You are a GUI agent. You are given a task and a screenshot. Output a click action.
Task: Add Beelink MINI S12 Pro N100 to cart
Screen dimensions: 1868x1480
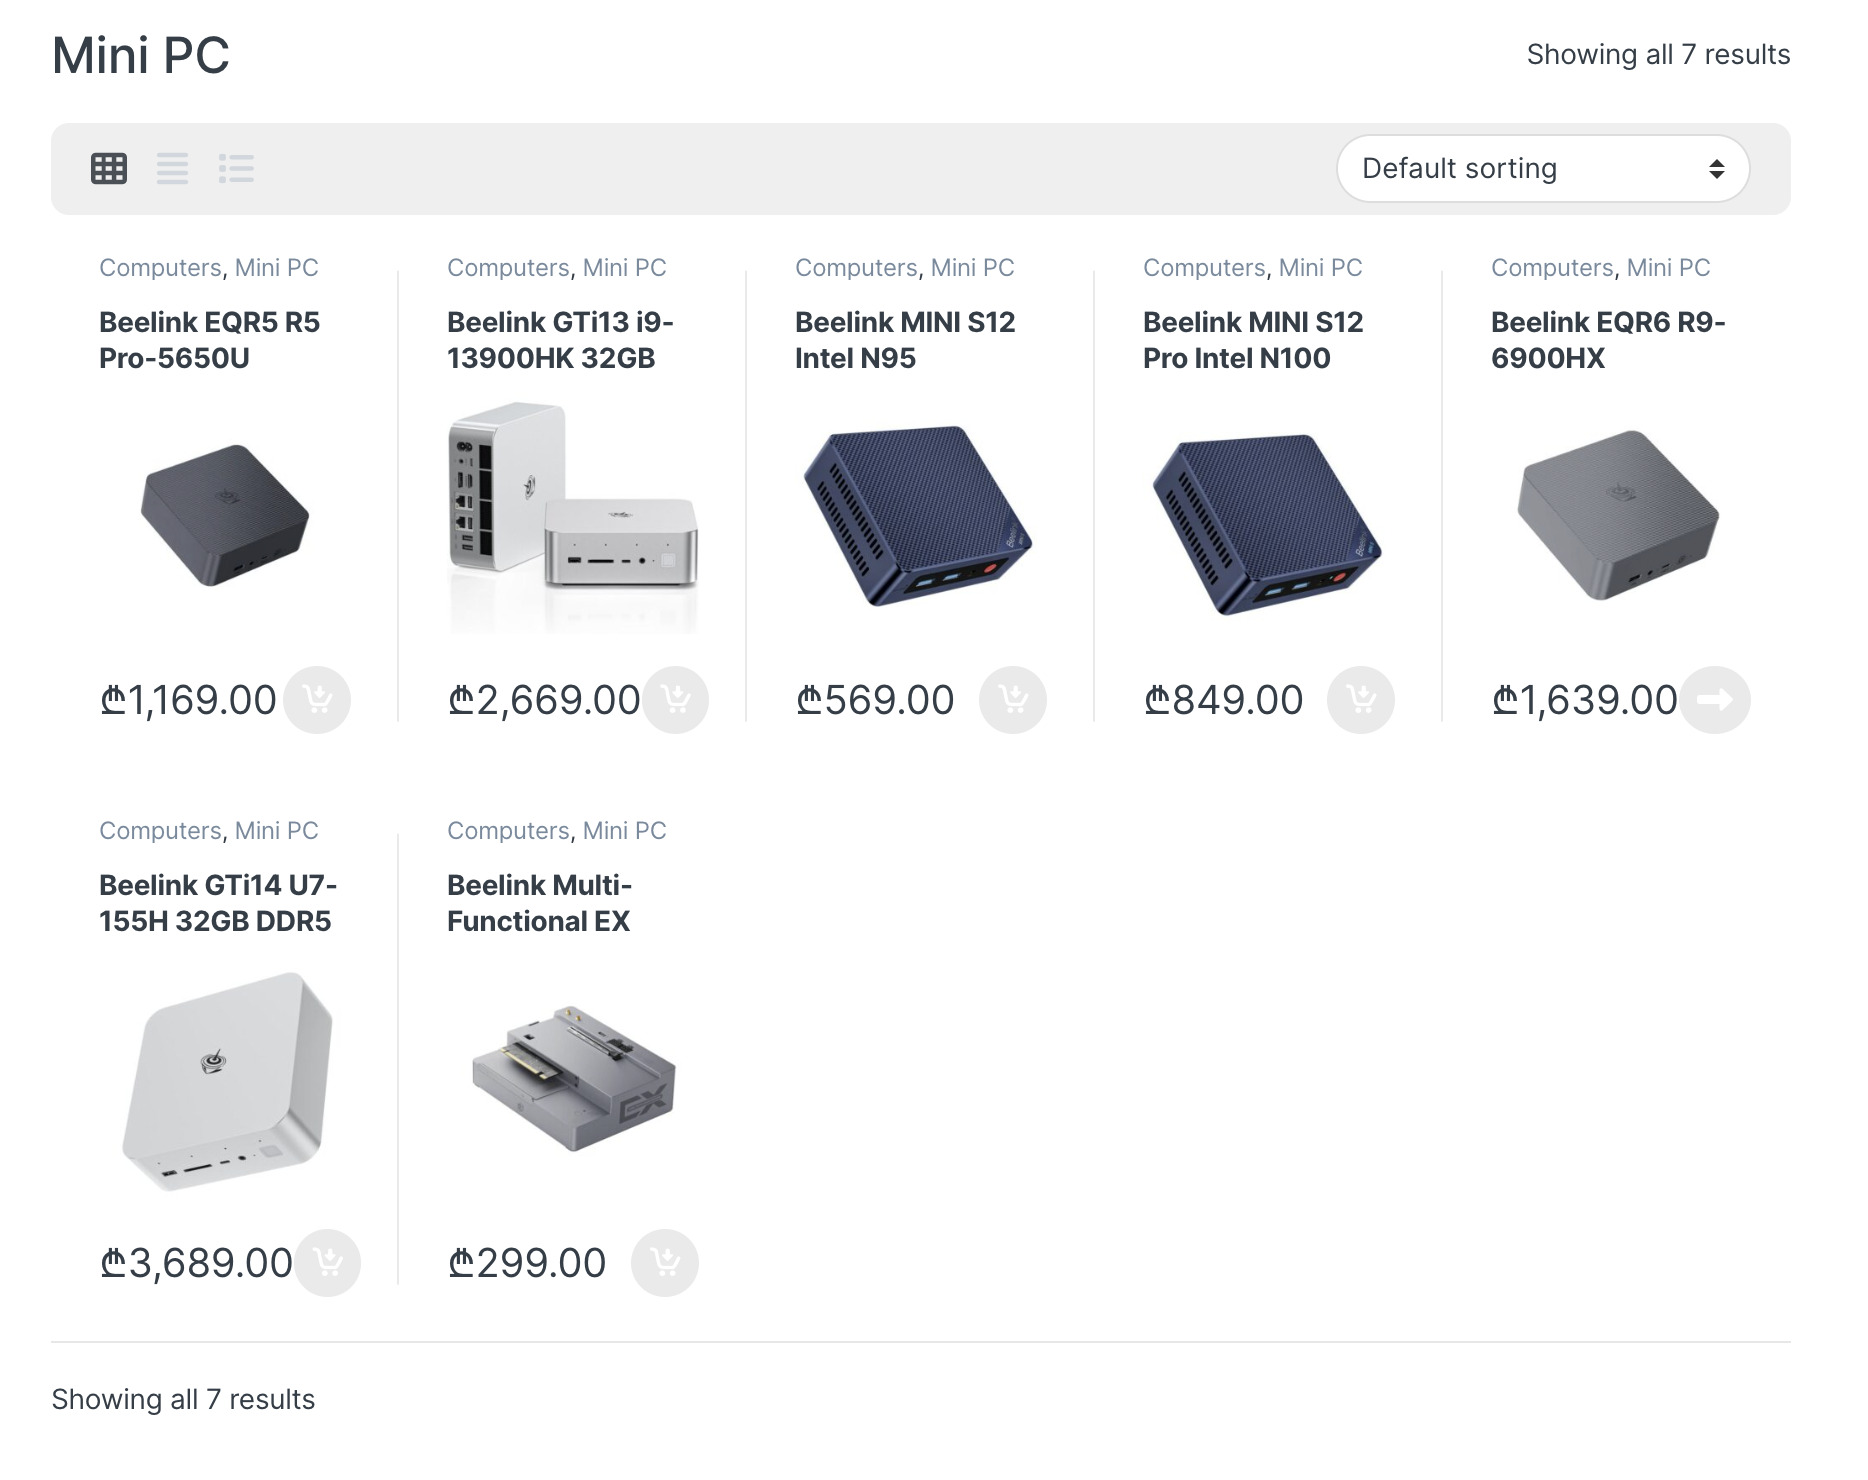[x=1361, y=700]
